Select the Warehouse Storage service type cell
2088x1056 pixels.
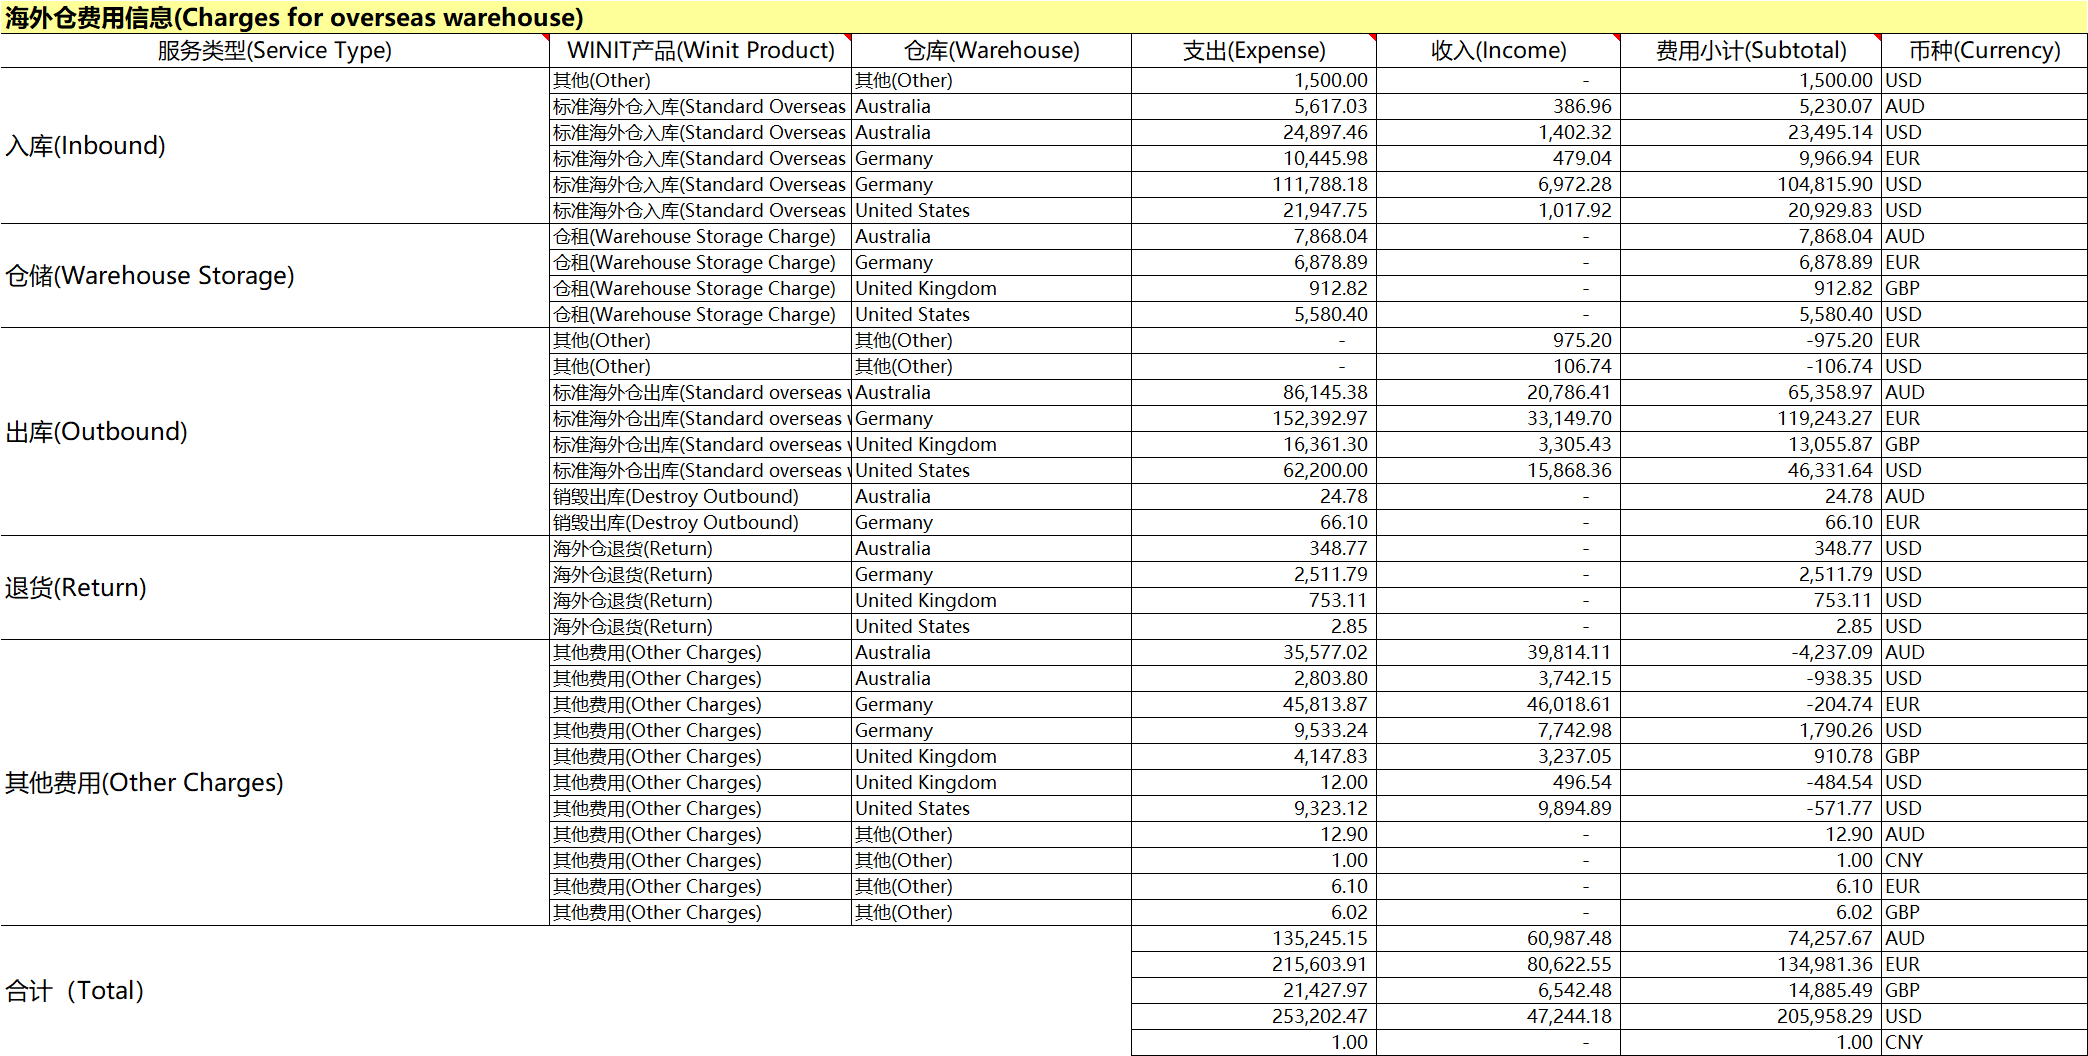275,275
